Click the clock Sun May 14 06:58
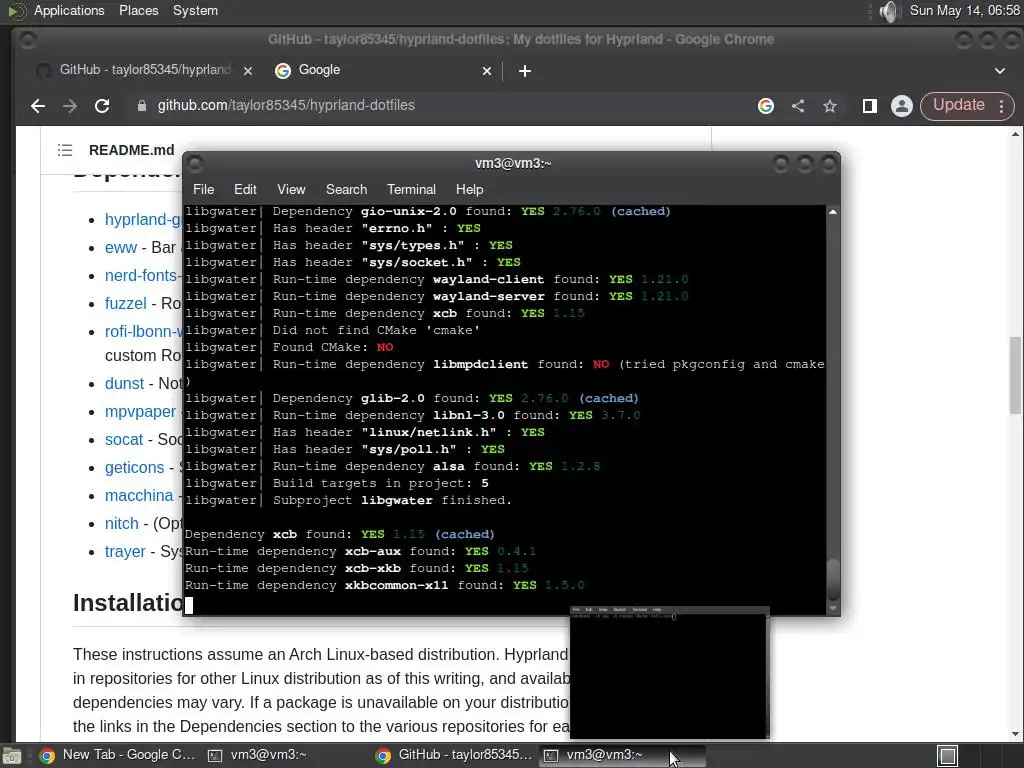 click(965, 10)
